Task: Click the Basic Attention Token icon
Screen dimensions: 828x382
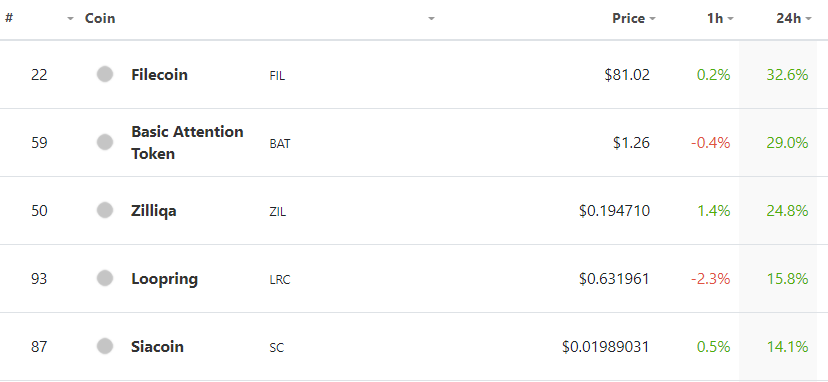Action: click(x=105, y=142)
